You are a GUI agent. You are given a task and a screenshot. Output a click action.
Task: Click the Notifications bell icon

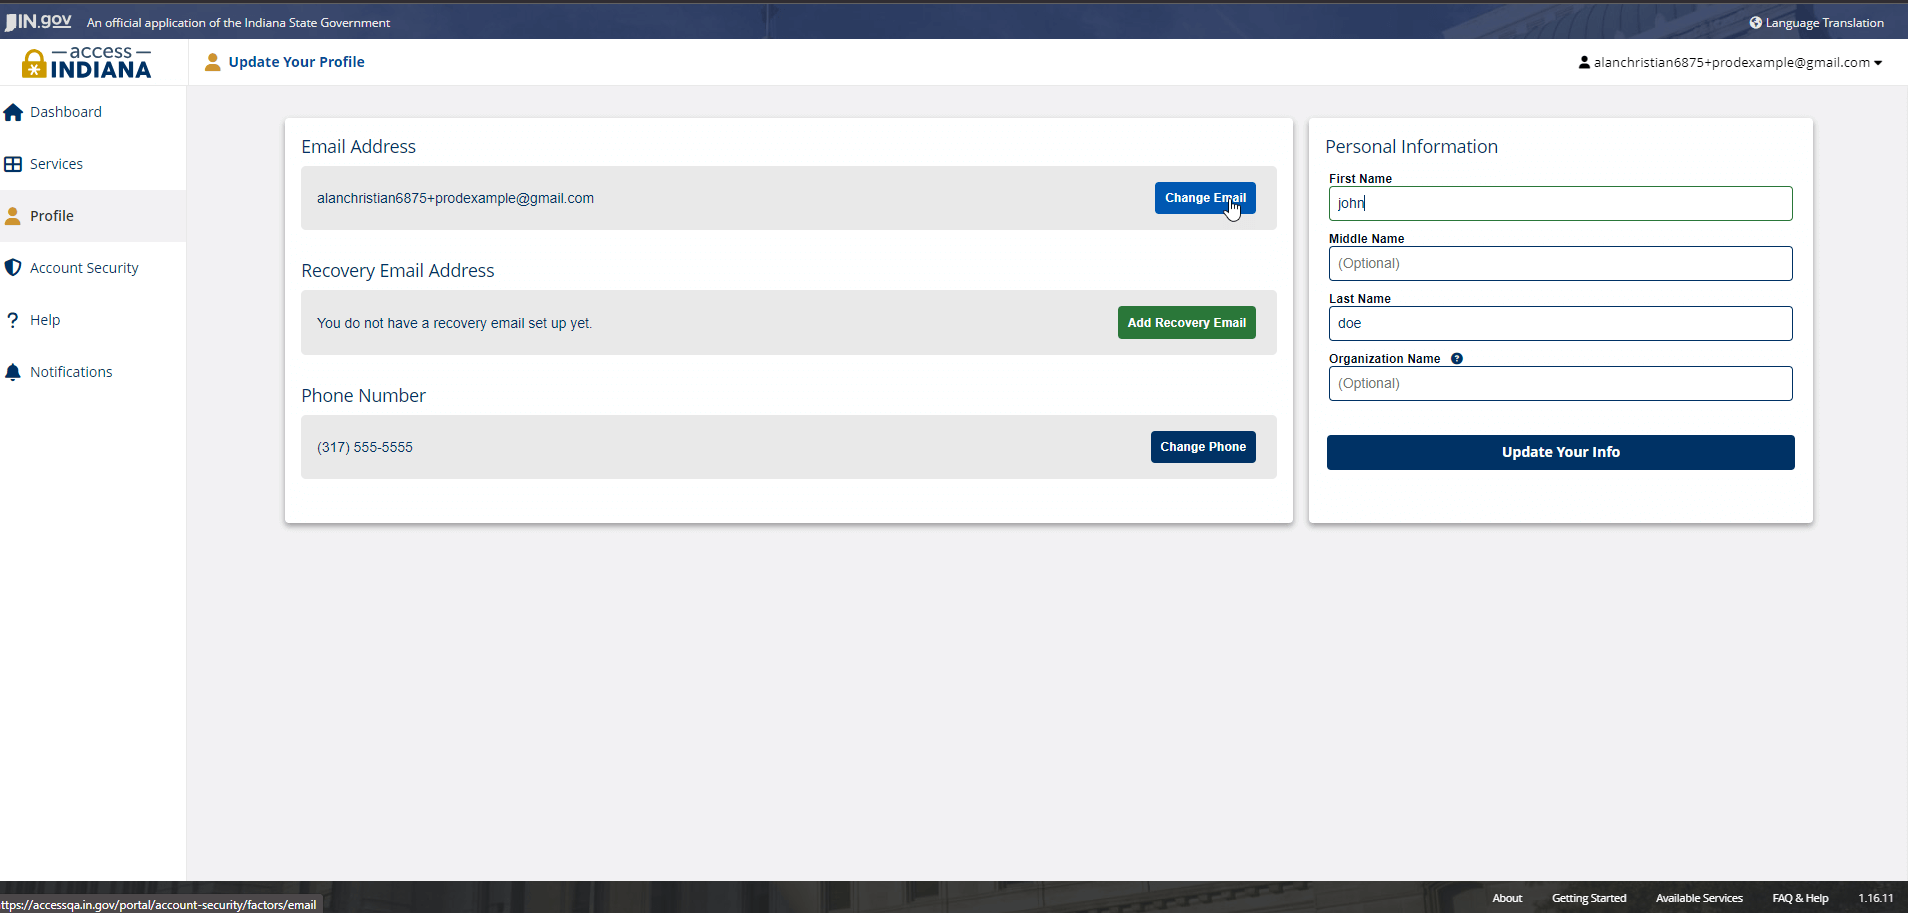[x=13, y=372]
